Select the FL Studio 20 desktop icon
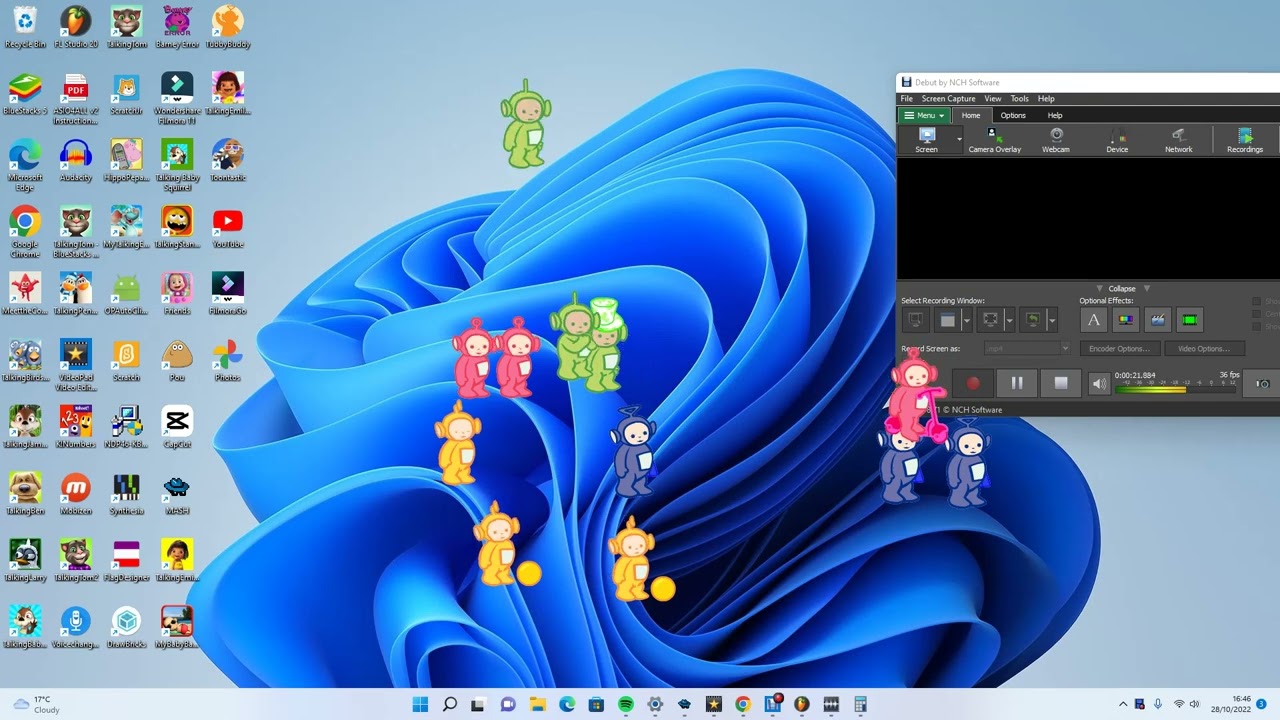The image size is (1280, 720). tap(76, 27)
